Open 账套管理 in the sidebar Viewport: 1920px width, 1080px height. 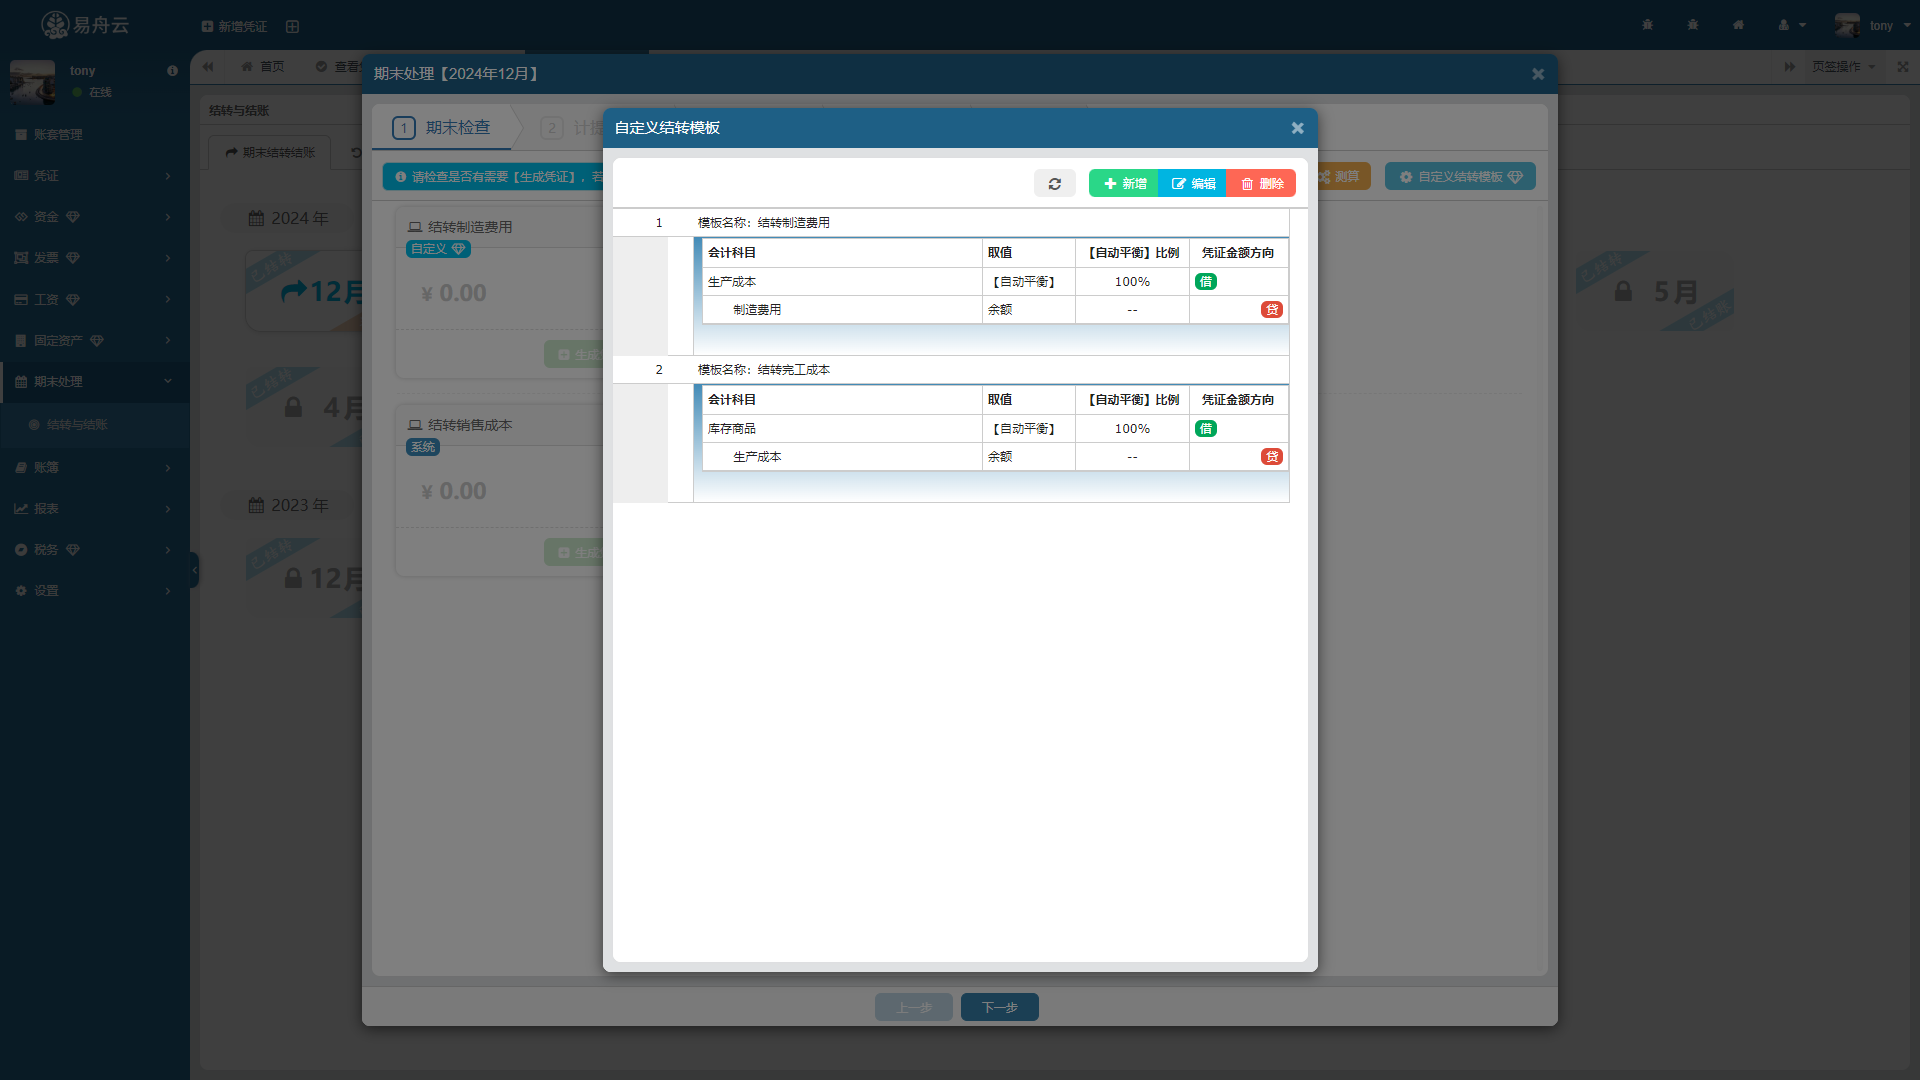tap(95, 135)
